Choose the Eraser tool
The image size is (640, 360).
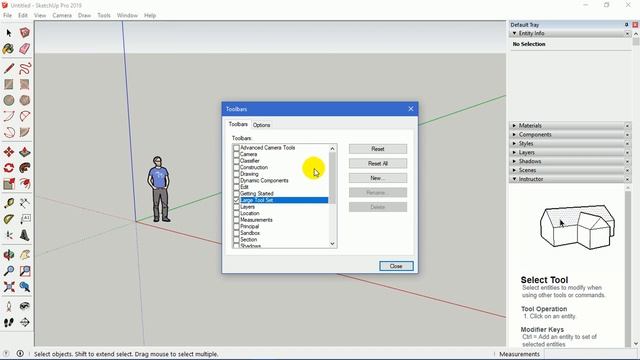(x=24, y=49)
